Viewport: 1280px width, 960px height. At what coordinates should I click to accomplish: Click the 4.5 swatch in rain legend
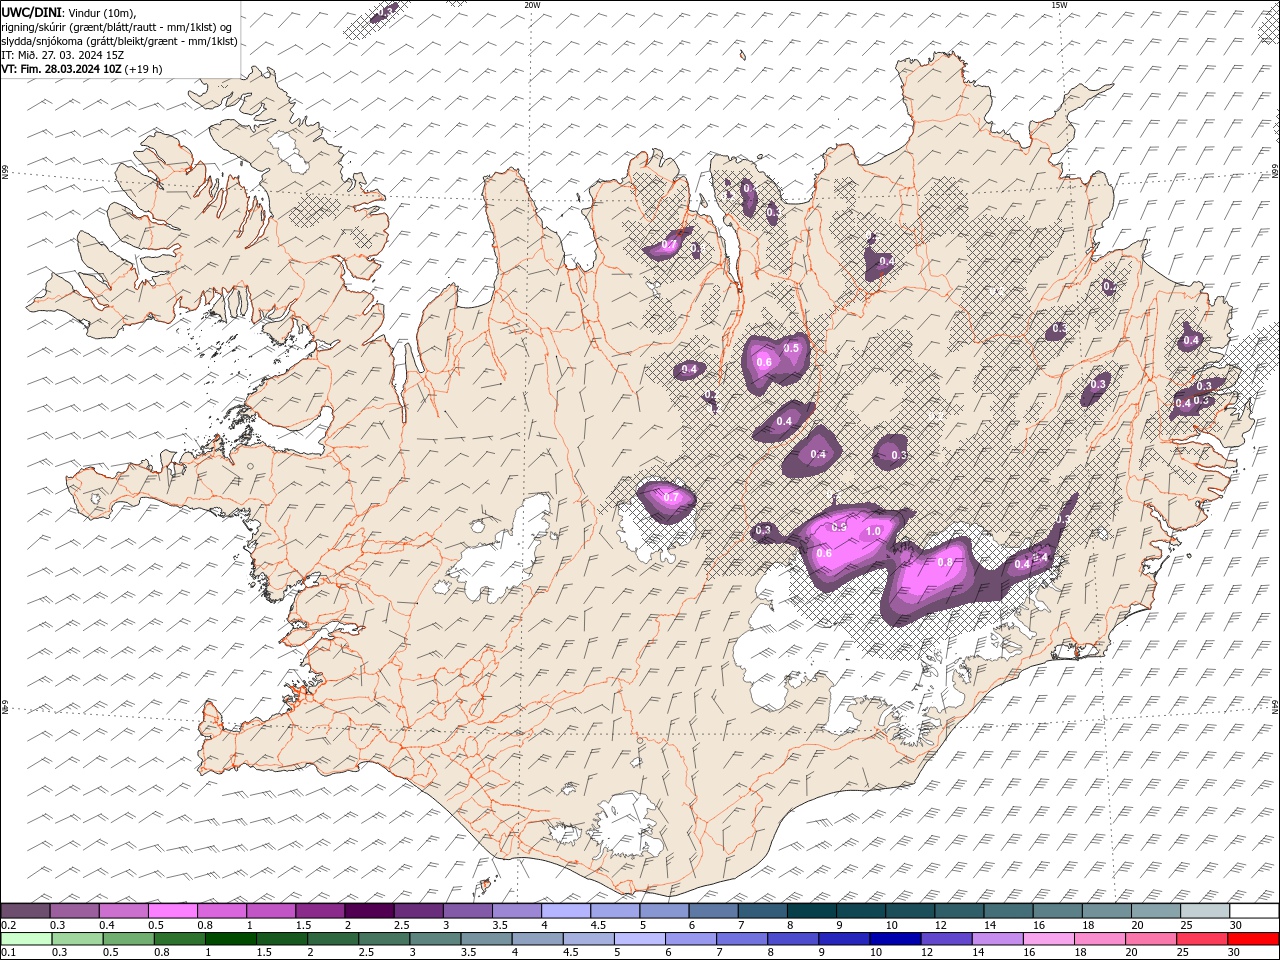pyautogui.click(x=588, y=938)
